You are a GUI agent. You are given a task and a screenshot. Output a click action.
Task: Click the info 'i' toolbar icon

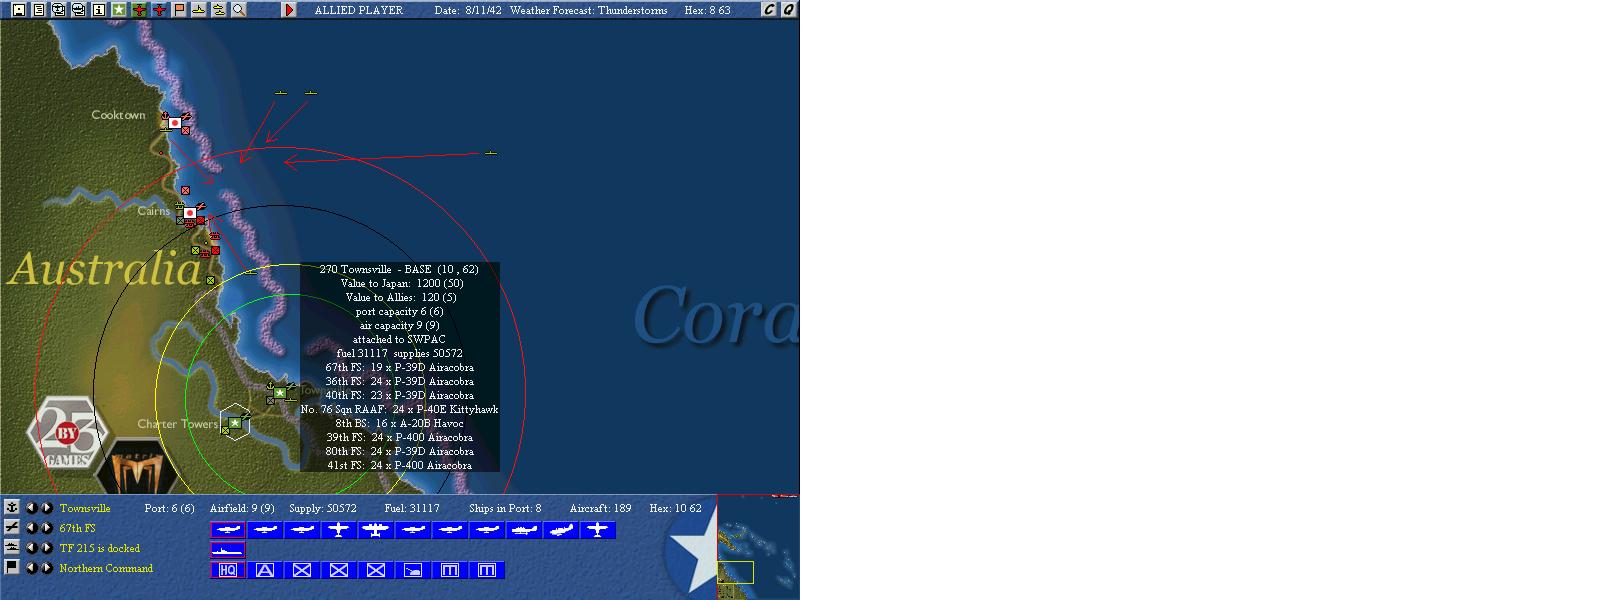tap(99, 10)
